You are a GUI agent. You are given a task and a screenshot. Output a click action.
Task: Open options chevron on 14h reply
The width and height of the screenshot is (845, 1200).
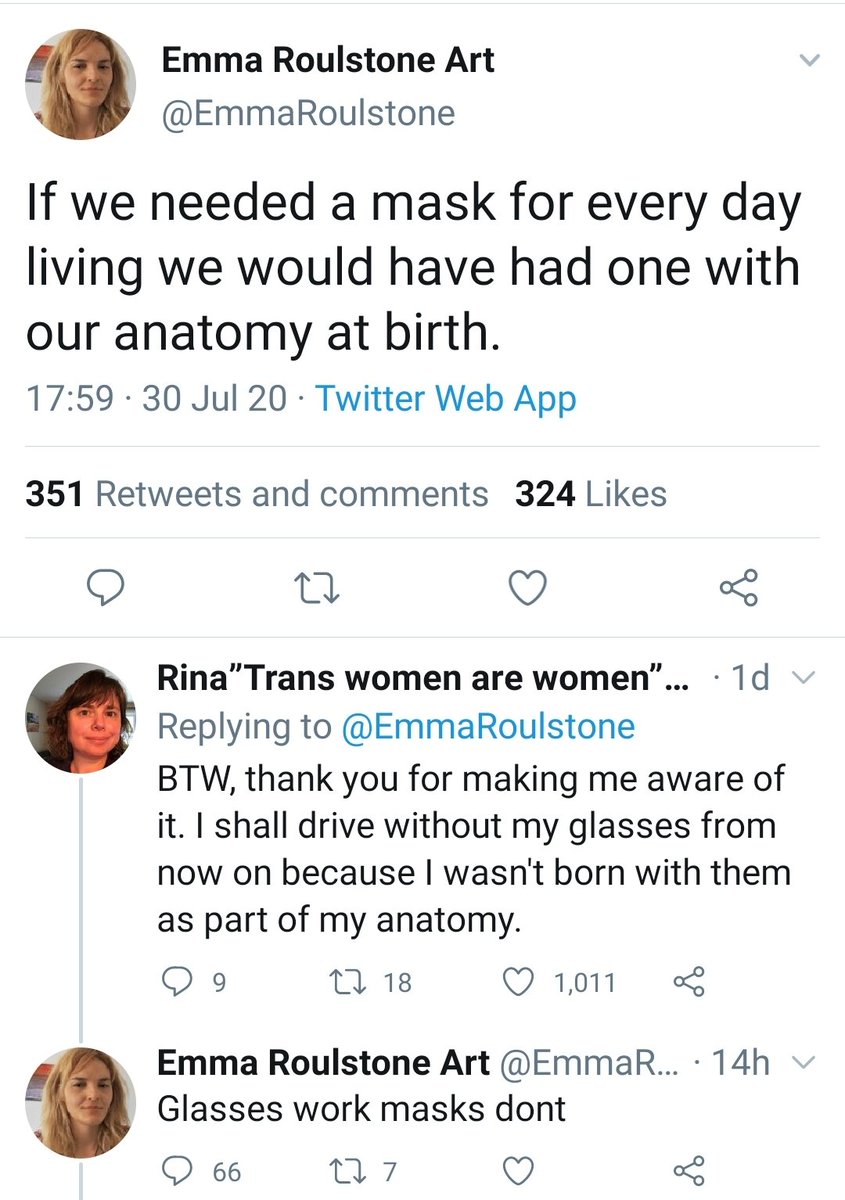point(802,1064)
